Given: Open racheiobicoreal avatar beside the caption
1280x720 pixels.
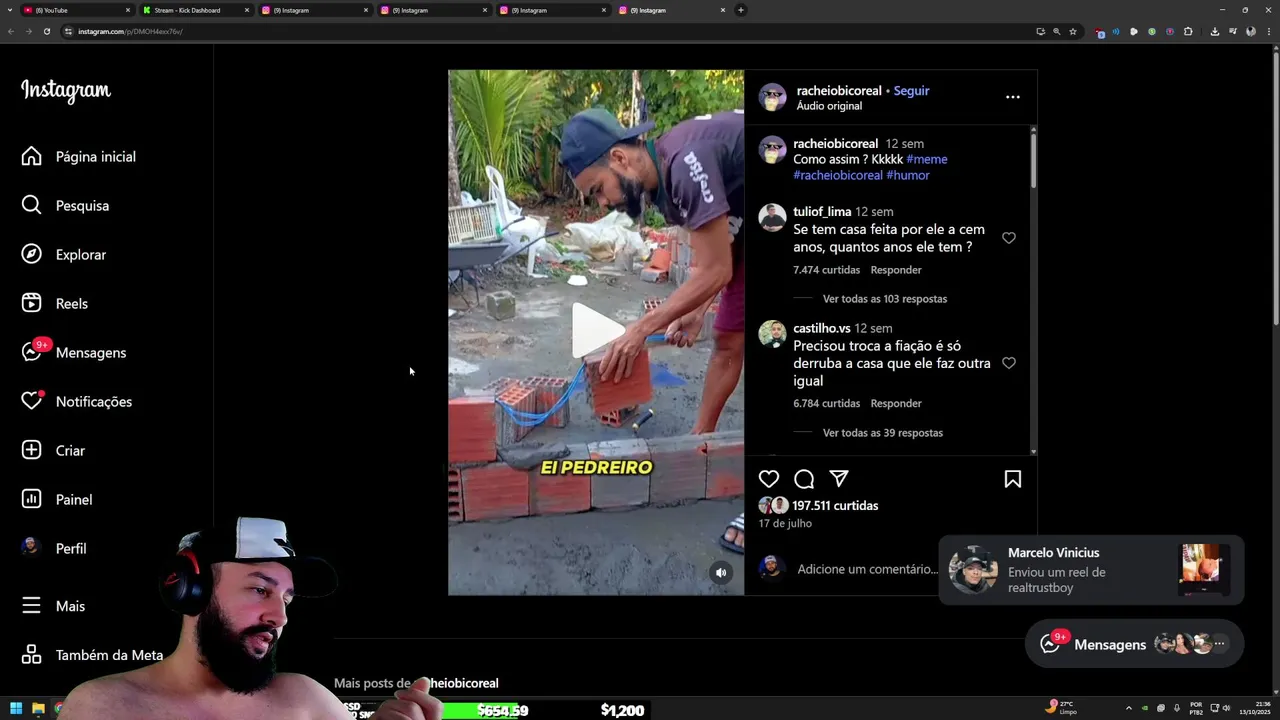Looking at the screenshot, I should 772,150.
